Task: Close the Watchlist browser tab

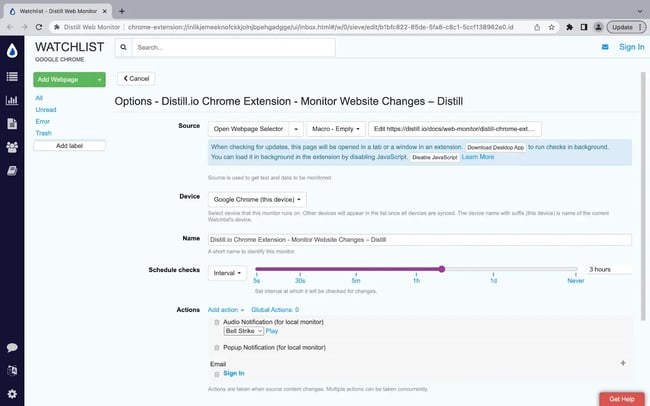Action: (x=105, y=11)
